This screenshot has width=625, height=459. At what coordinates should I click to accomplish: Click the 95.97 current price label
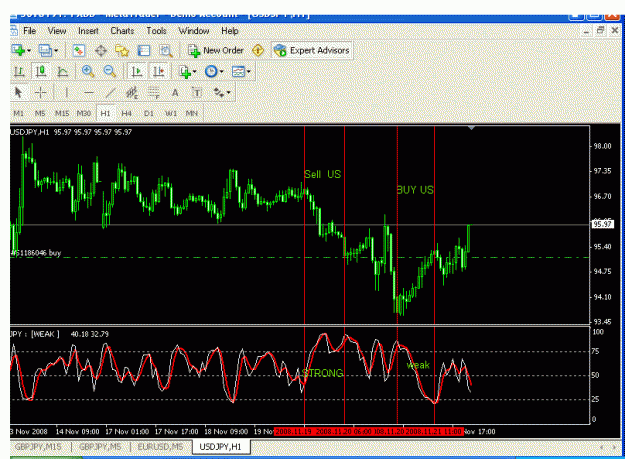click(x=602, y=224)
